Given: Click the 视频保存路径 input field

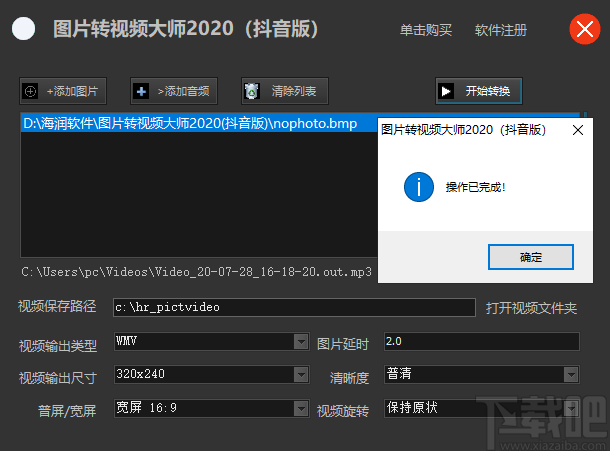Looking at the screenshot, I should 294,307.
